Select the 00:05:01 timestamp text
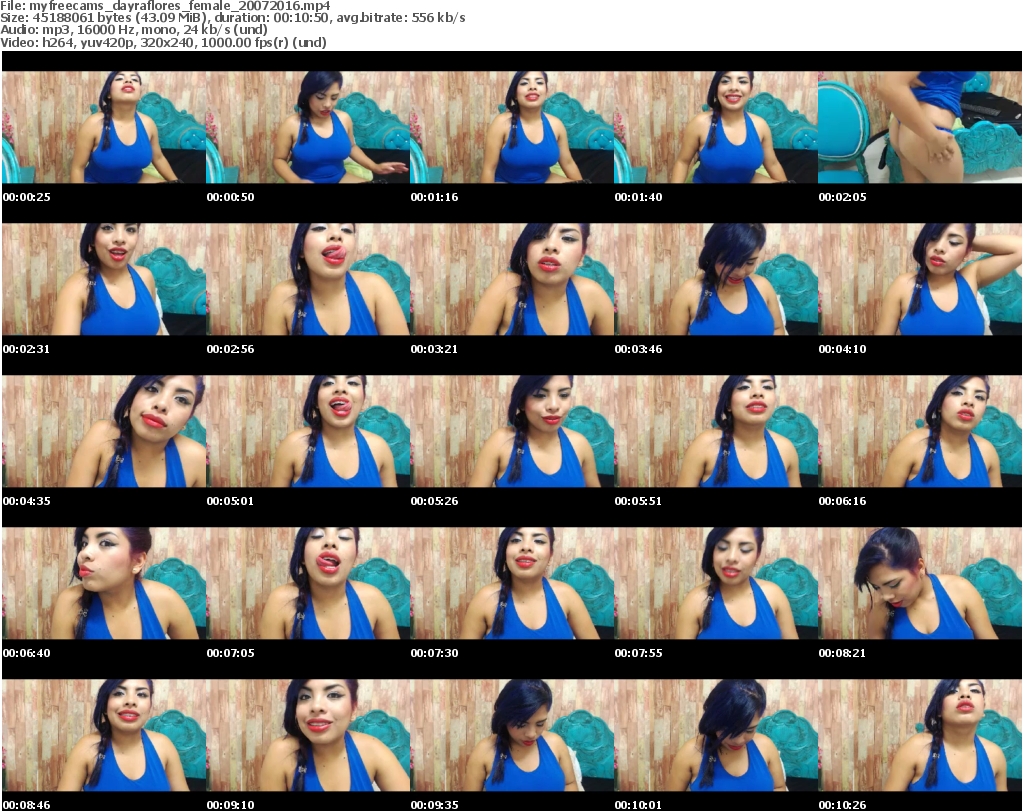The height and width of the screenshot is (811, 1024). pos(231,501)
